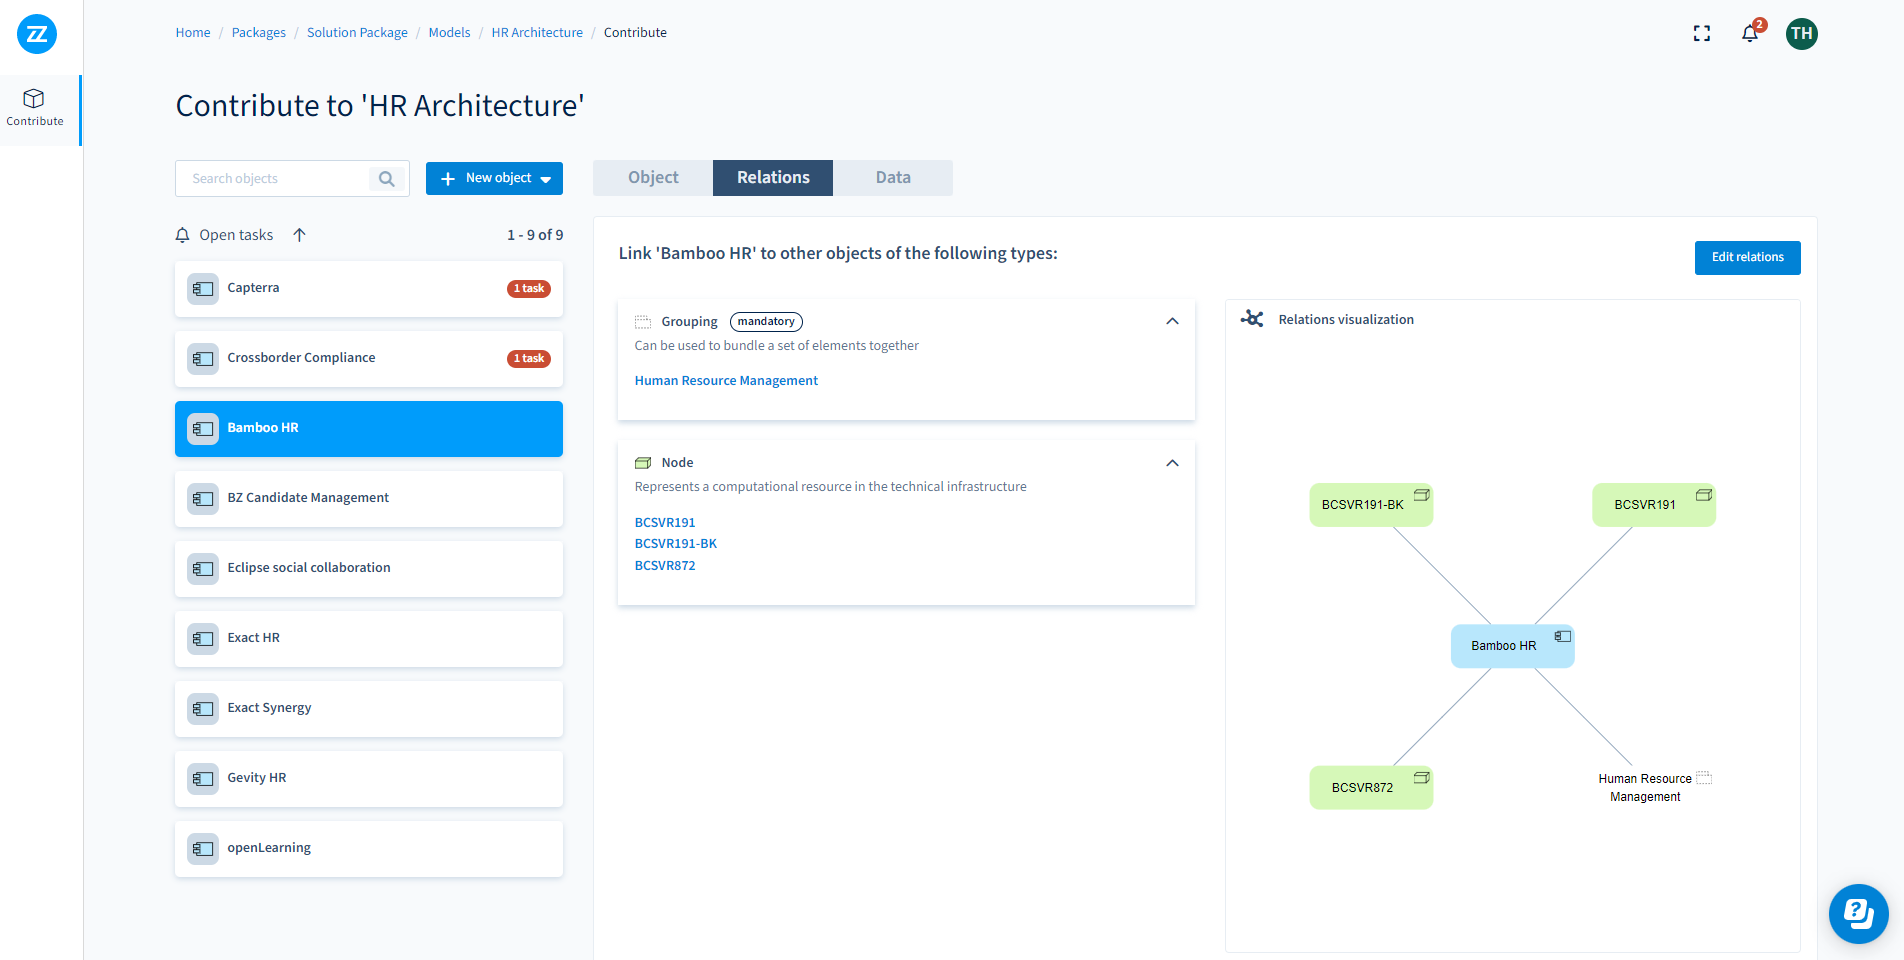Click the Exact HR component icon
This screenshot has width=1904, height=960.
[x=203, y=639]
